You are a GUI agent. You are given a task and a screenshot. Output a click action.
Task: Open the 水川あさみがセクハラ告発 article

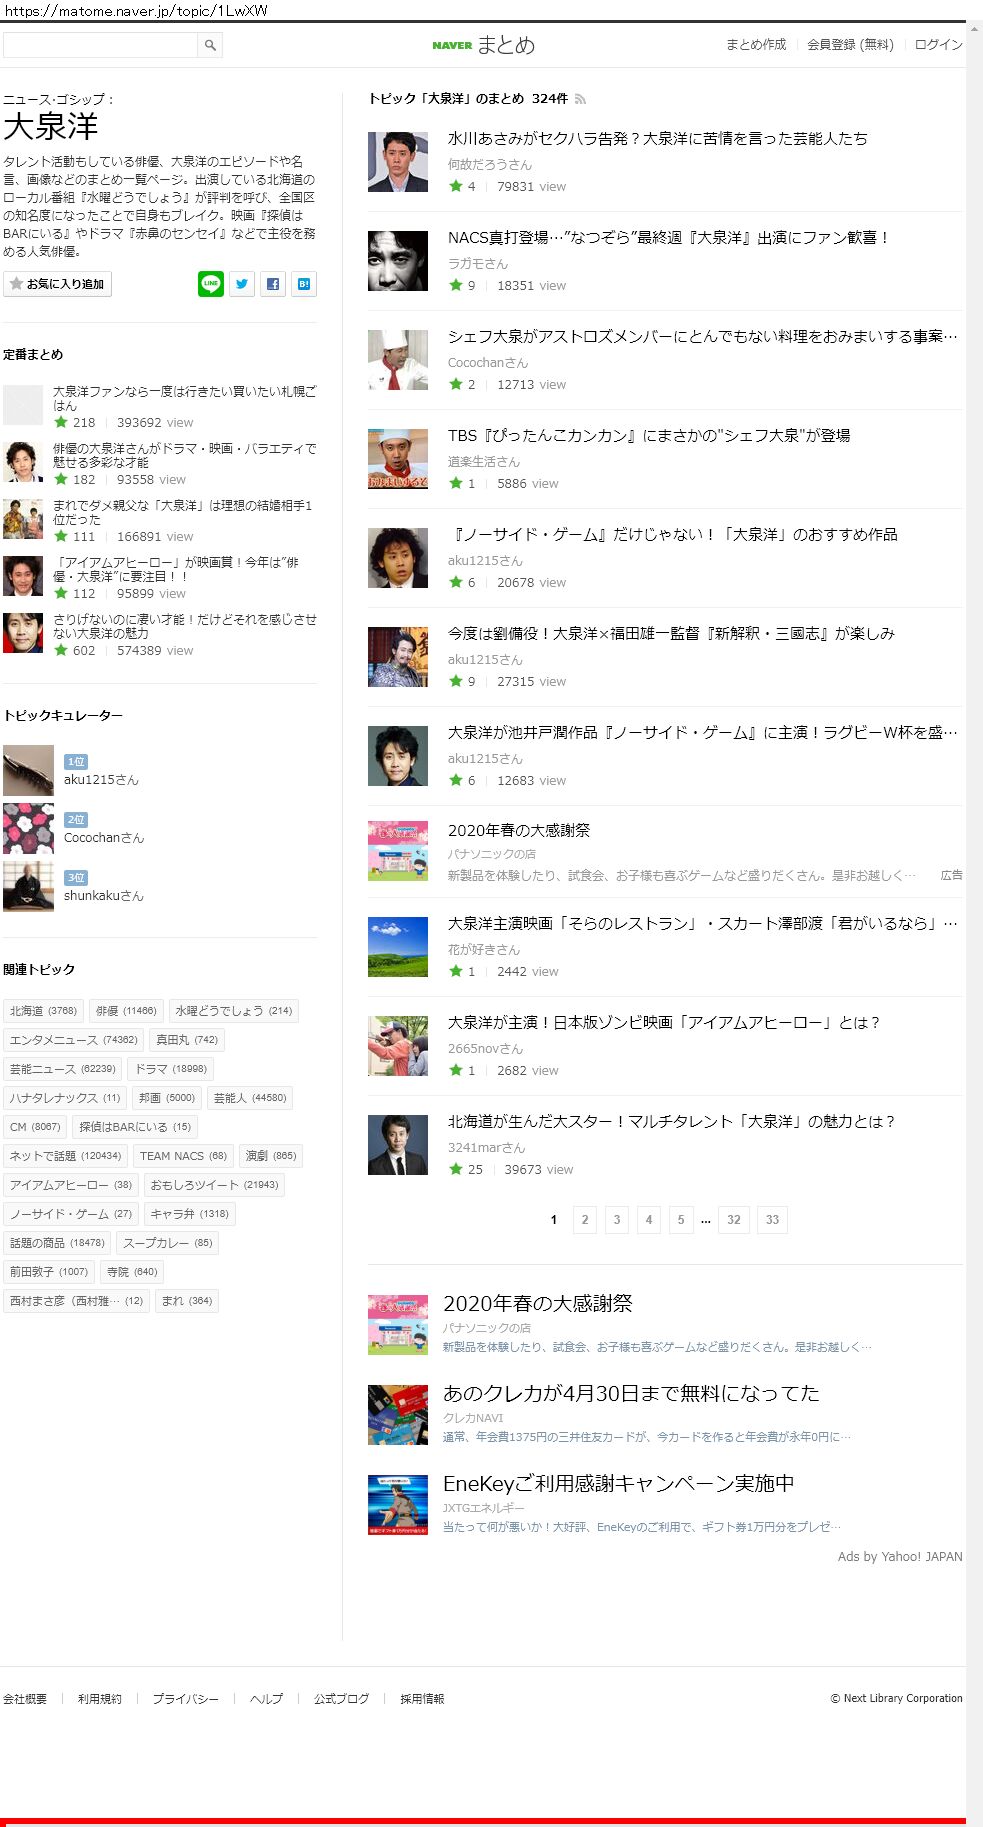[657, 139]
